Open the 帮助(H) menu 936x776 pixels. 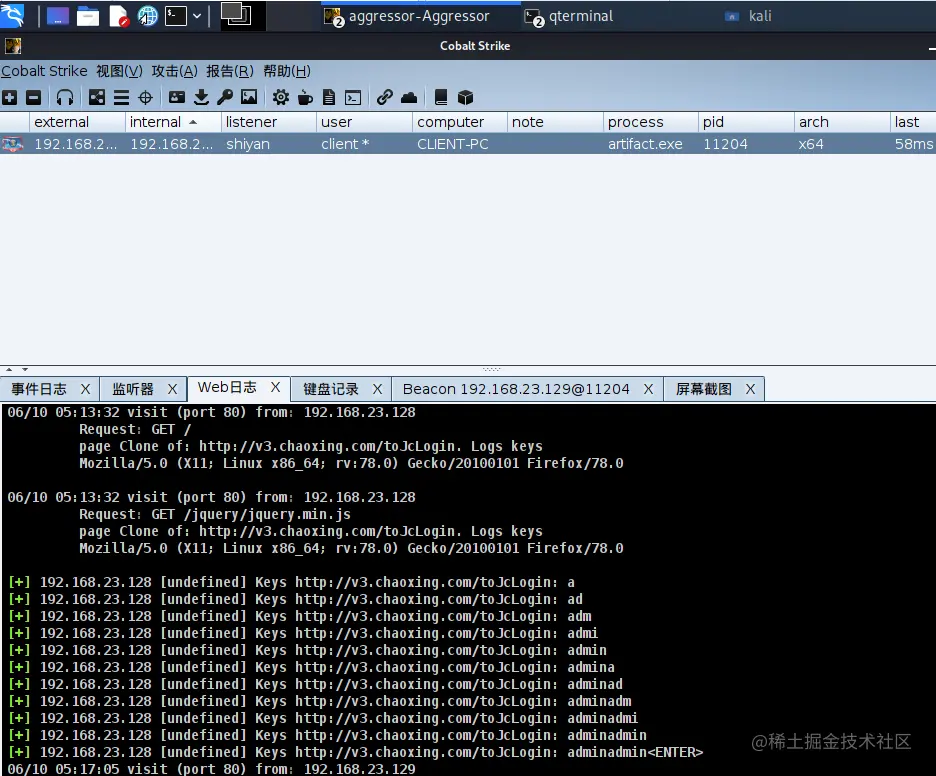pos(287,71)
